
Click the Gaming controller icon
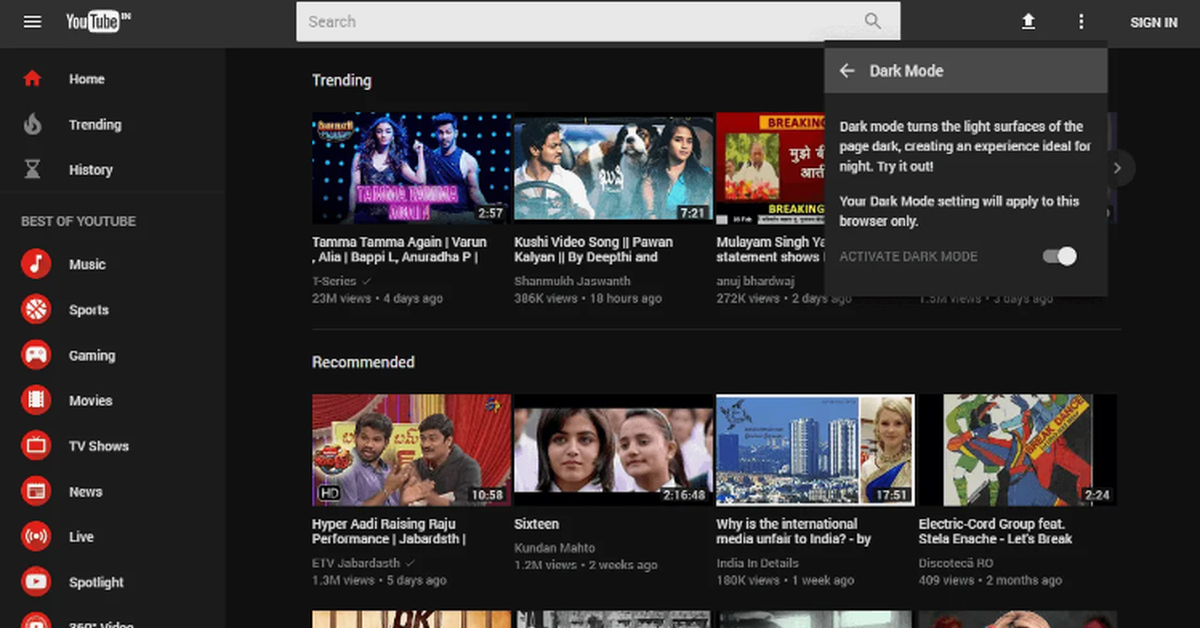[x=36, y=355]
